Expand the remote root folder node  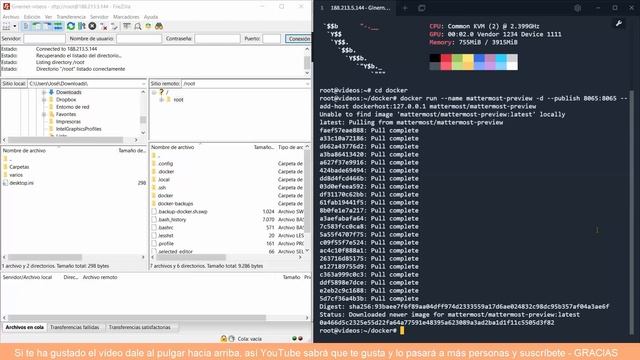coord(161,100)
